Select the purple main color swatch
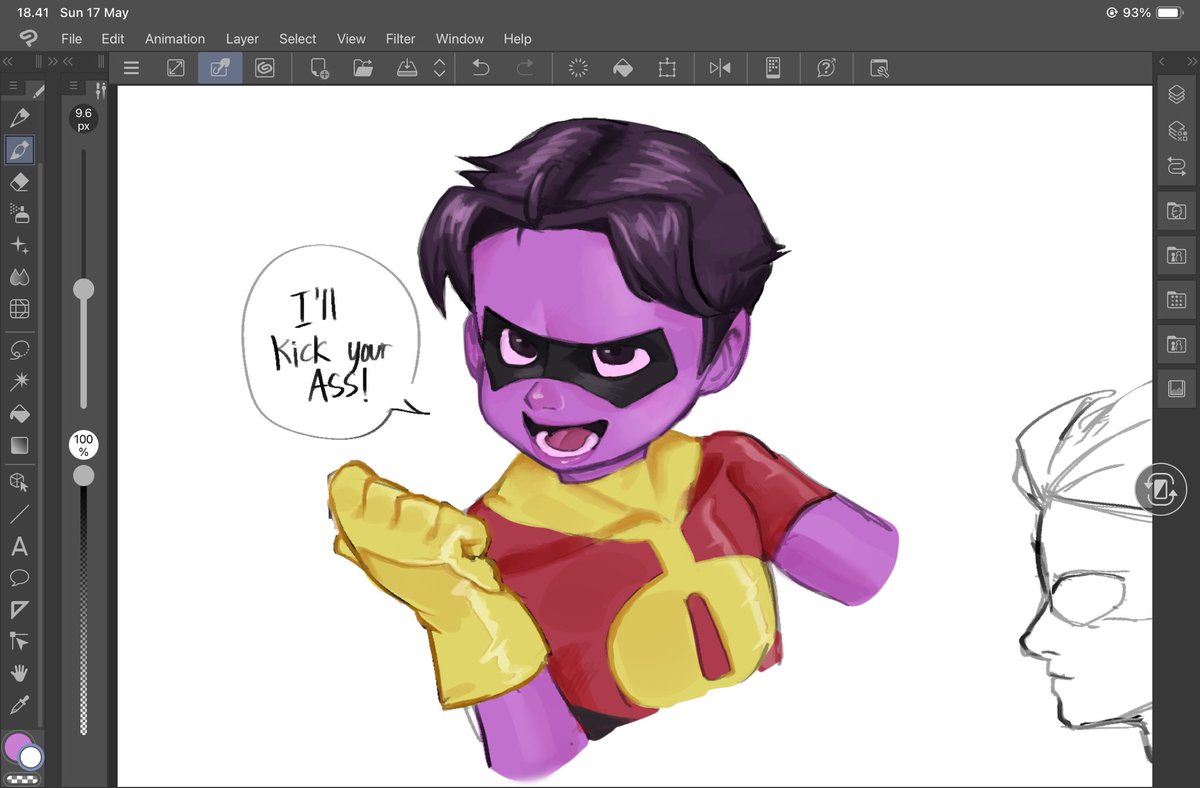 16,747
